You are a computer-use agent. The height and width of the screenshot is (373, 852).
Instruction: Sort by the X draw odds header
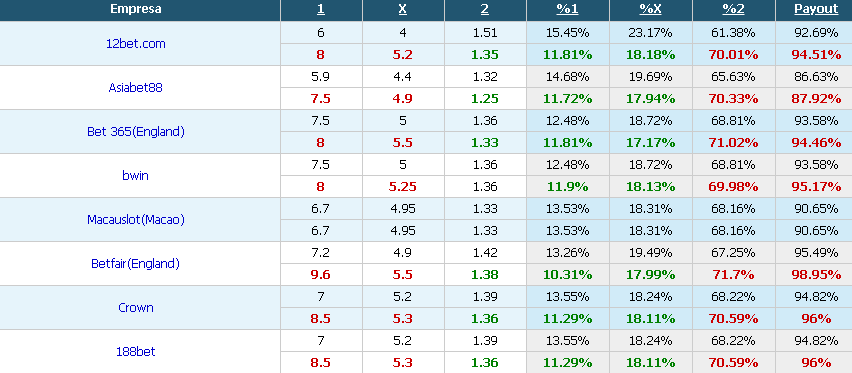click(403, 9)
